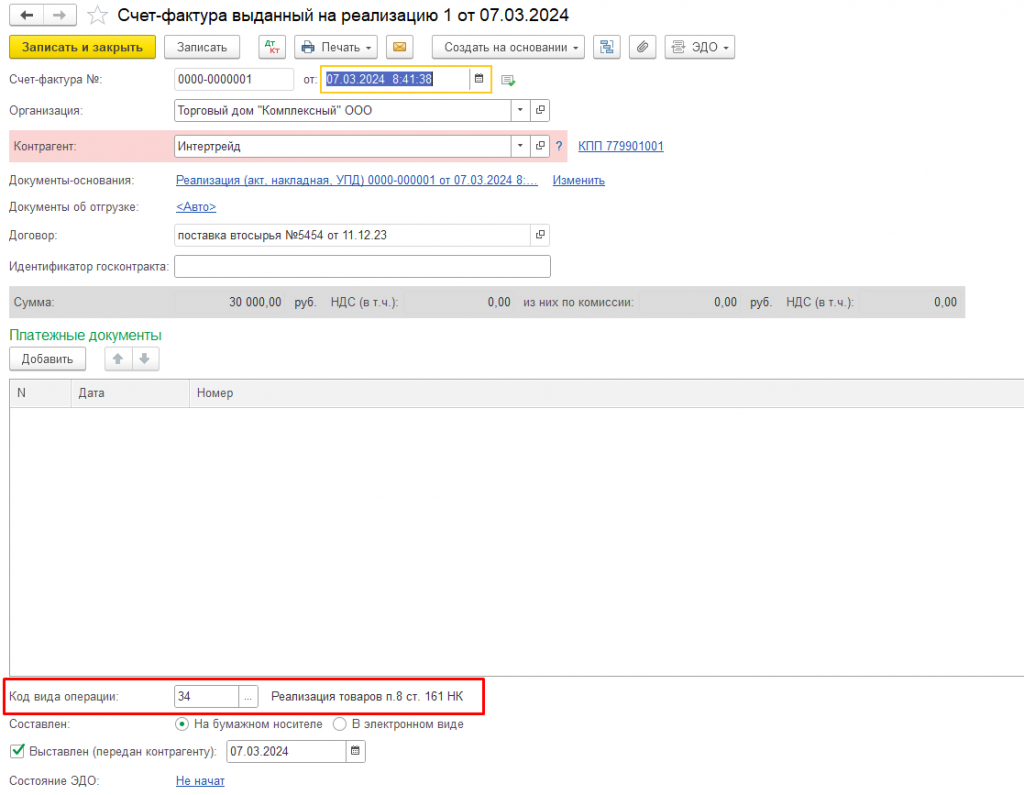Open Создать на основании menu
1024x795 pixels.
point(508,47)
